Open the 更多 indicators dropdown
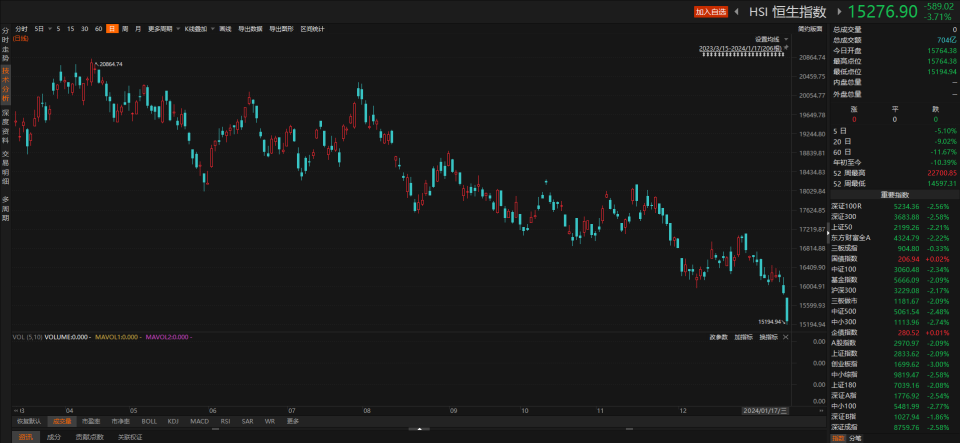The image size is (960, 443). (293, 421)
